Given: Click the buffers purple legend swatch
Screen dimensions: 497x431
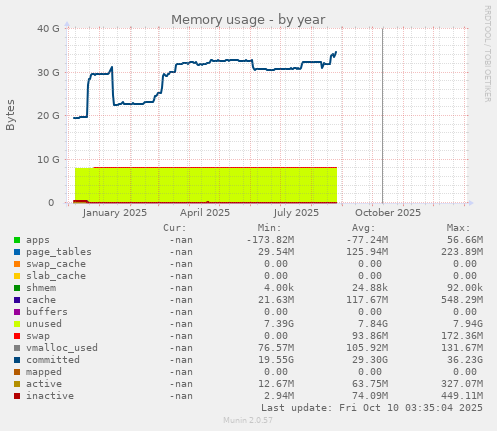Looking at the screenshot, I should 17,312.
